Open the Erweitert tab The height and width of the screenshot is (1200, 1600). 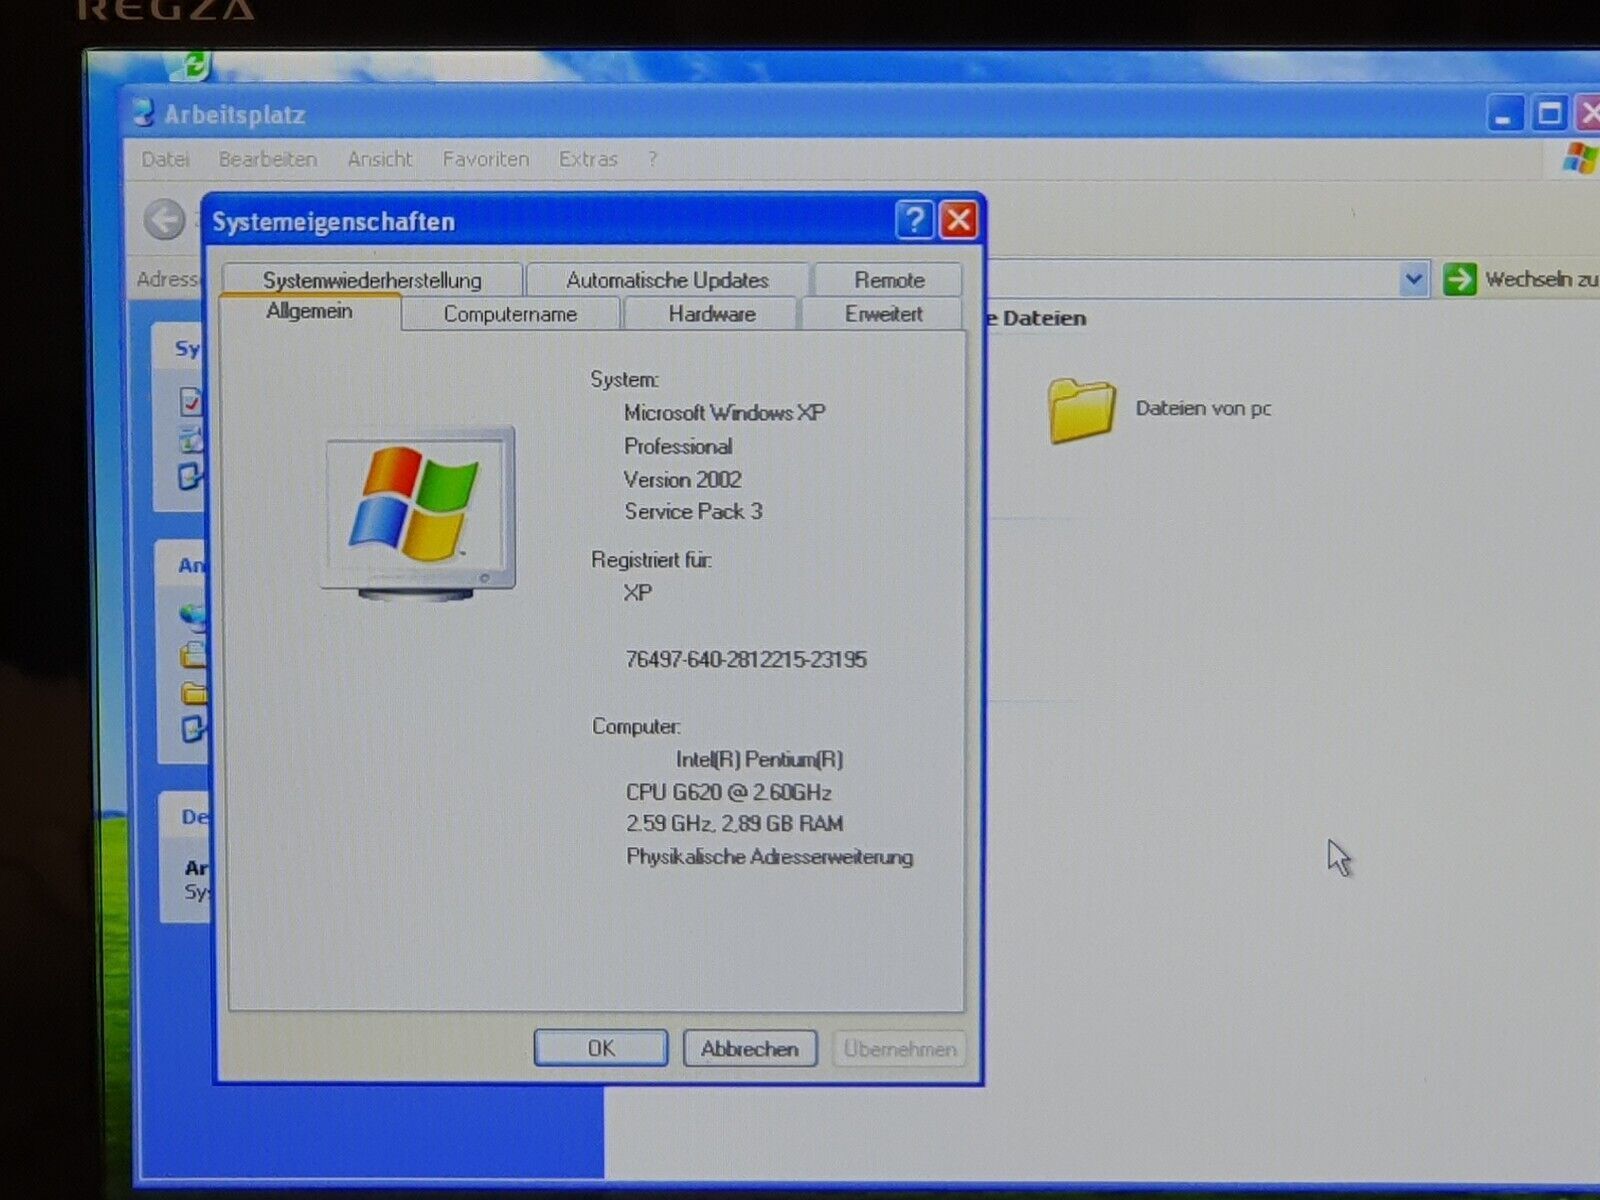[883, 314]
